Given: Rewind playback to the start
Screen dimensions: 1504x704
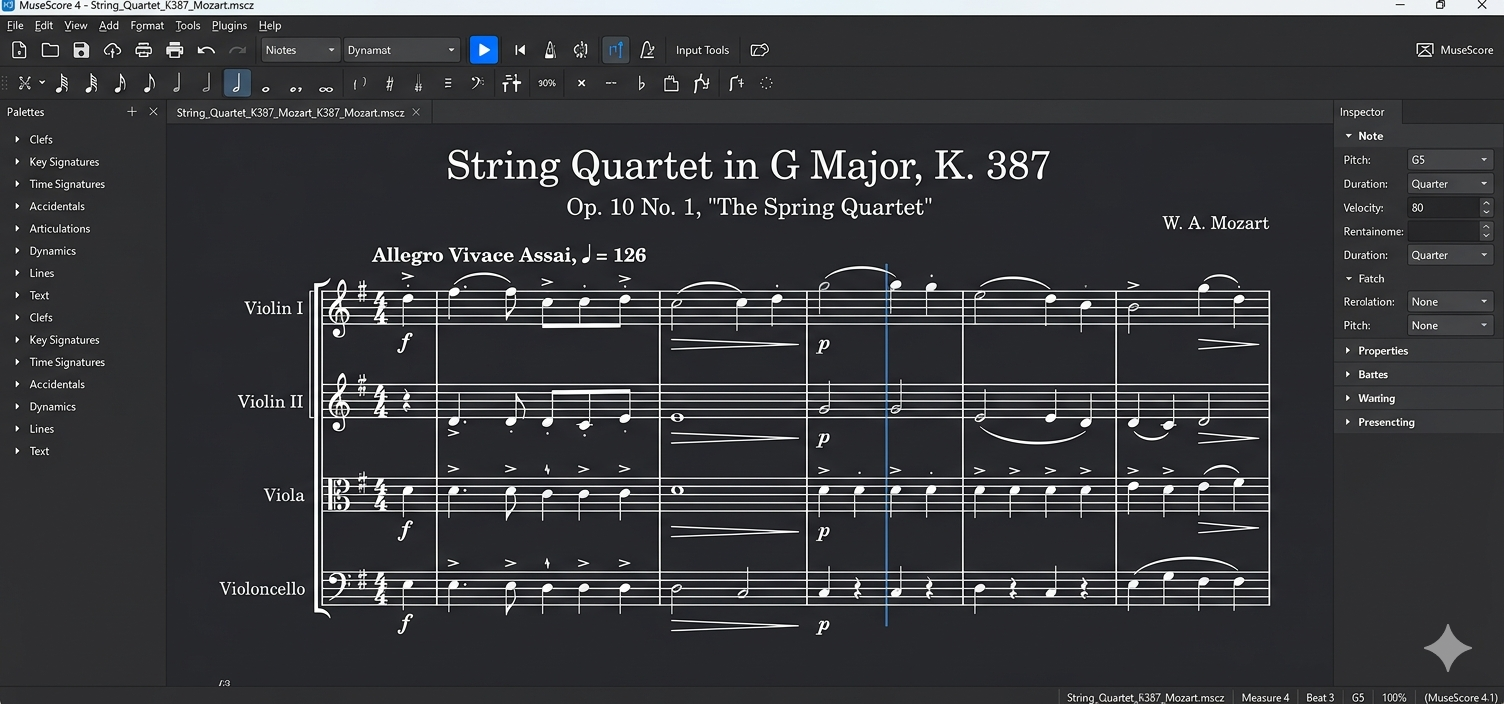Looking at the screenshot, I should pos(520,50).
